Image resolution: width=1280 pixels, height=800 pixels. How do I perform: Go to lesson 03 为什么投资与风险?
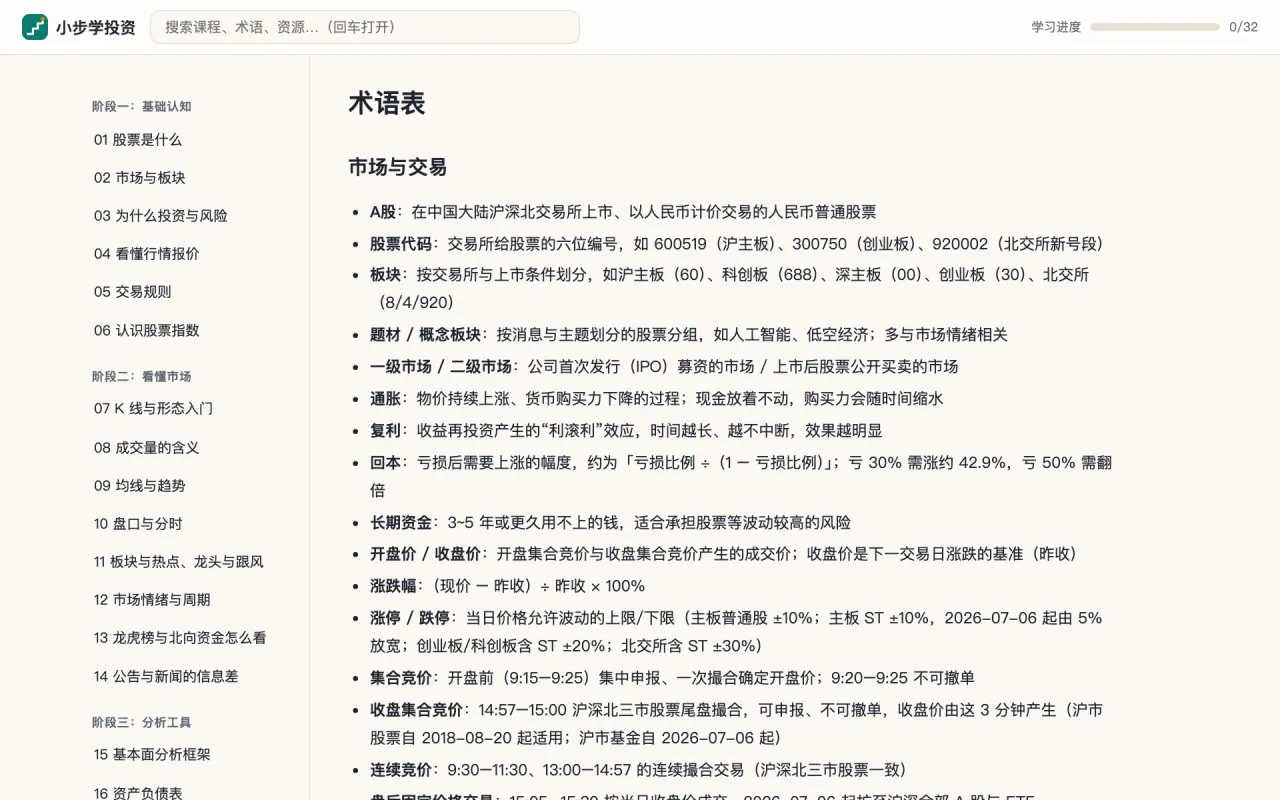point(161,216)
